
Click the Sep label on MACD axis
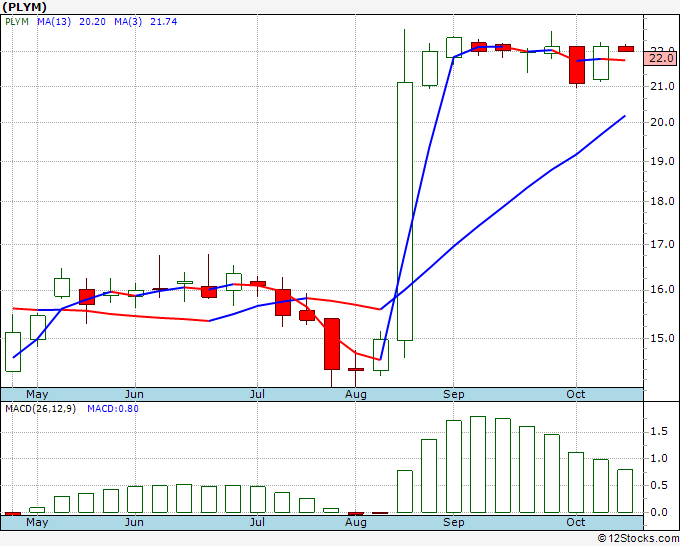[454, 523]
